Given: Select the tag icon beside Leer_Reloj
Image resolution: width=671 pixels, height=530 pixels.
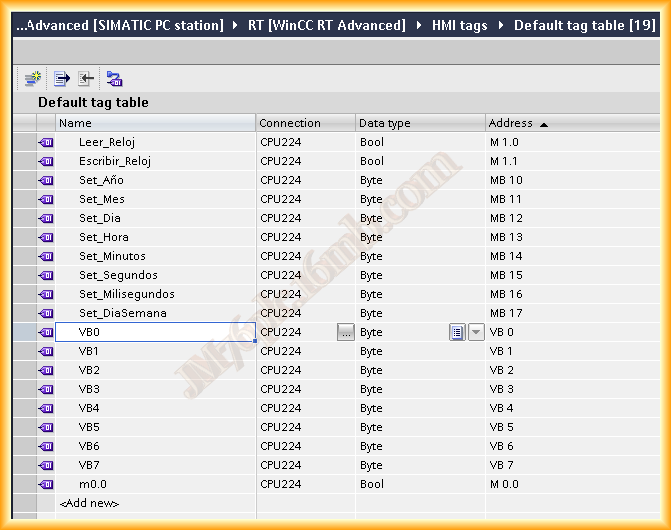Looking at the screenshot, I should click(46, 142).
